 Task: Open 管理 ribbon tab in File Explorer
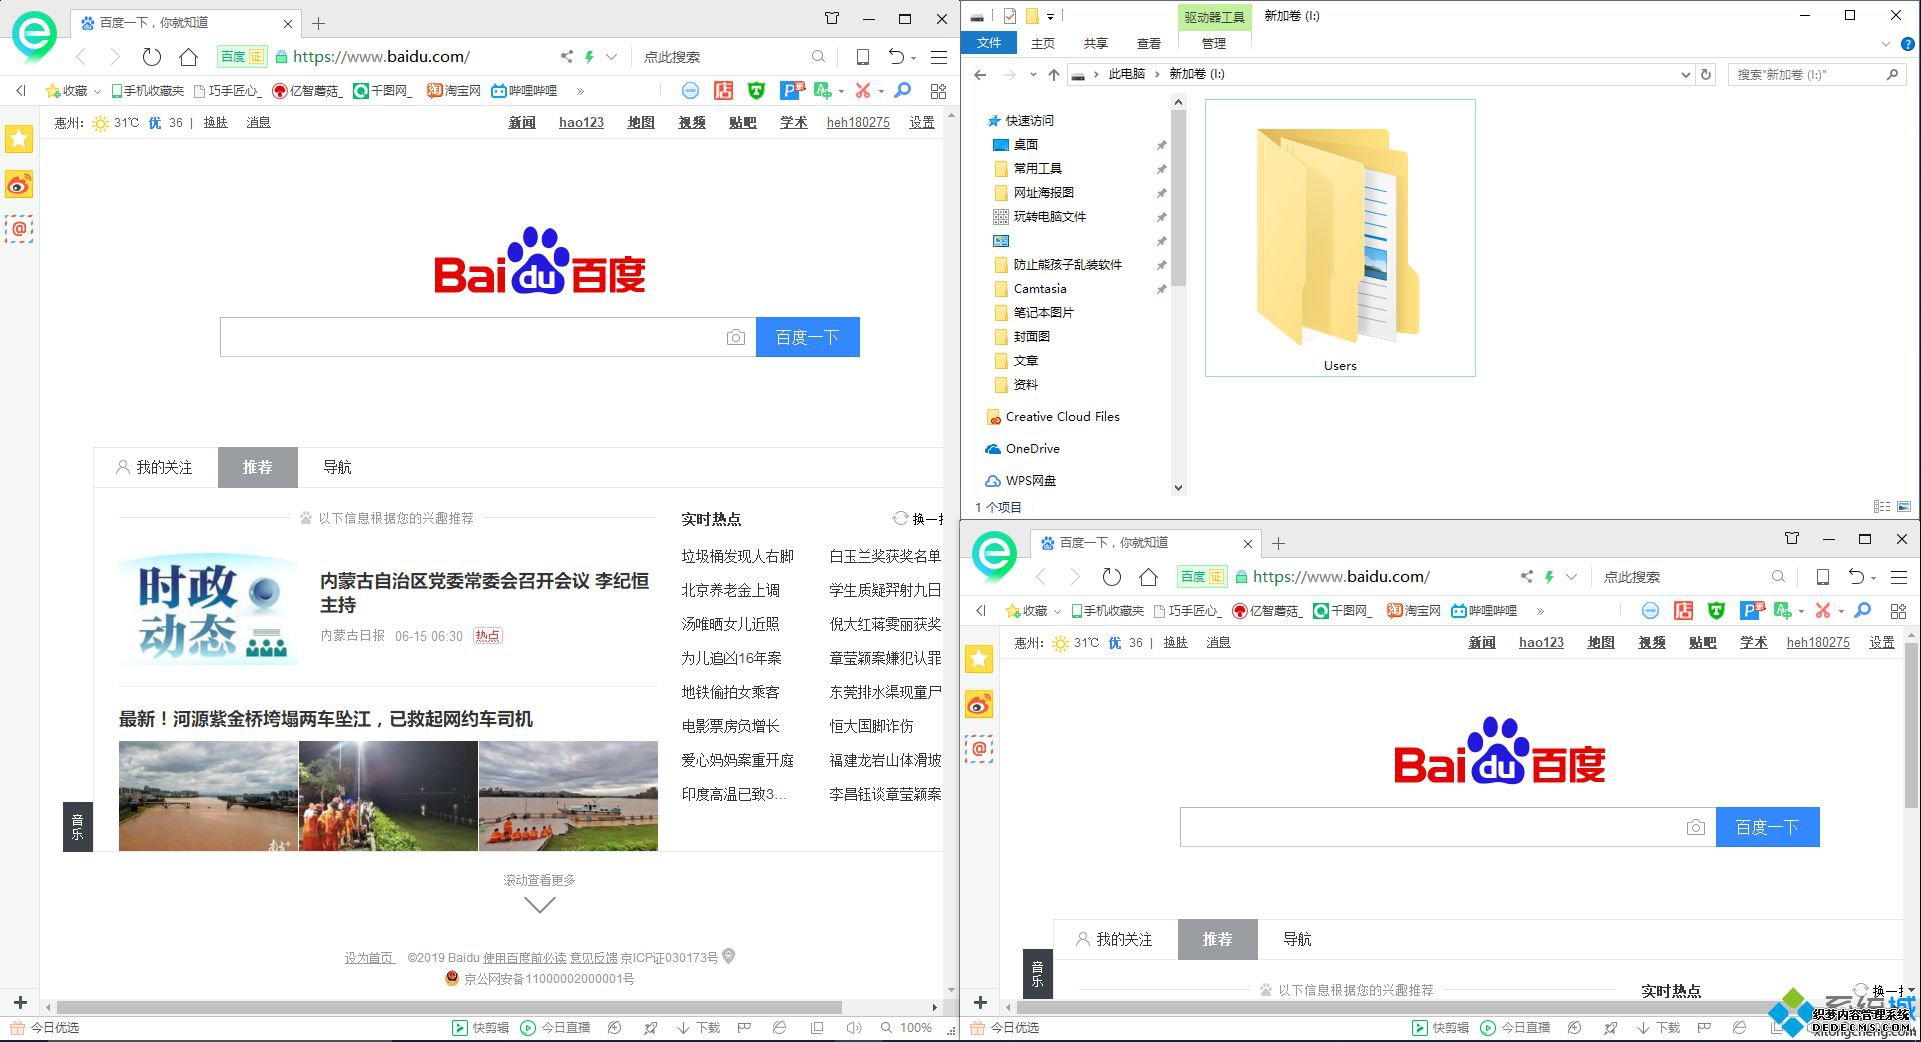pyautogui.click(x=1213, y=43)
